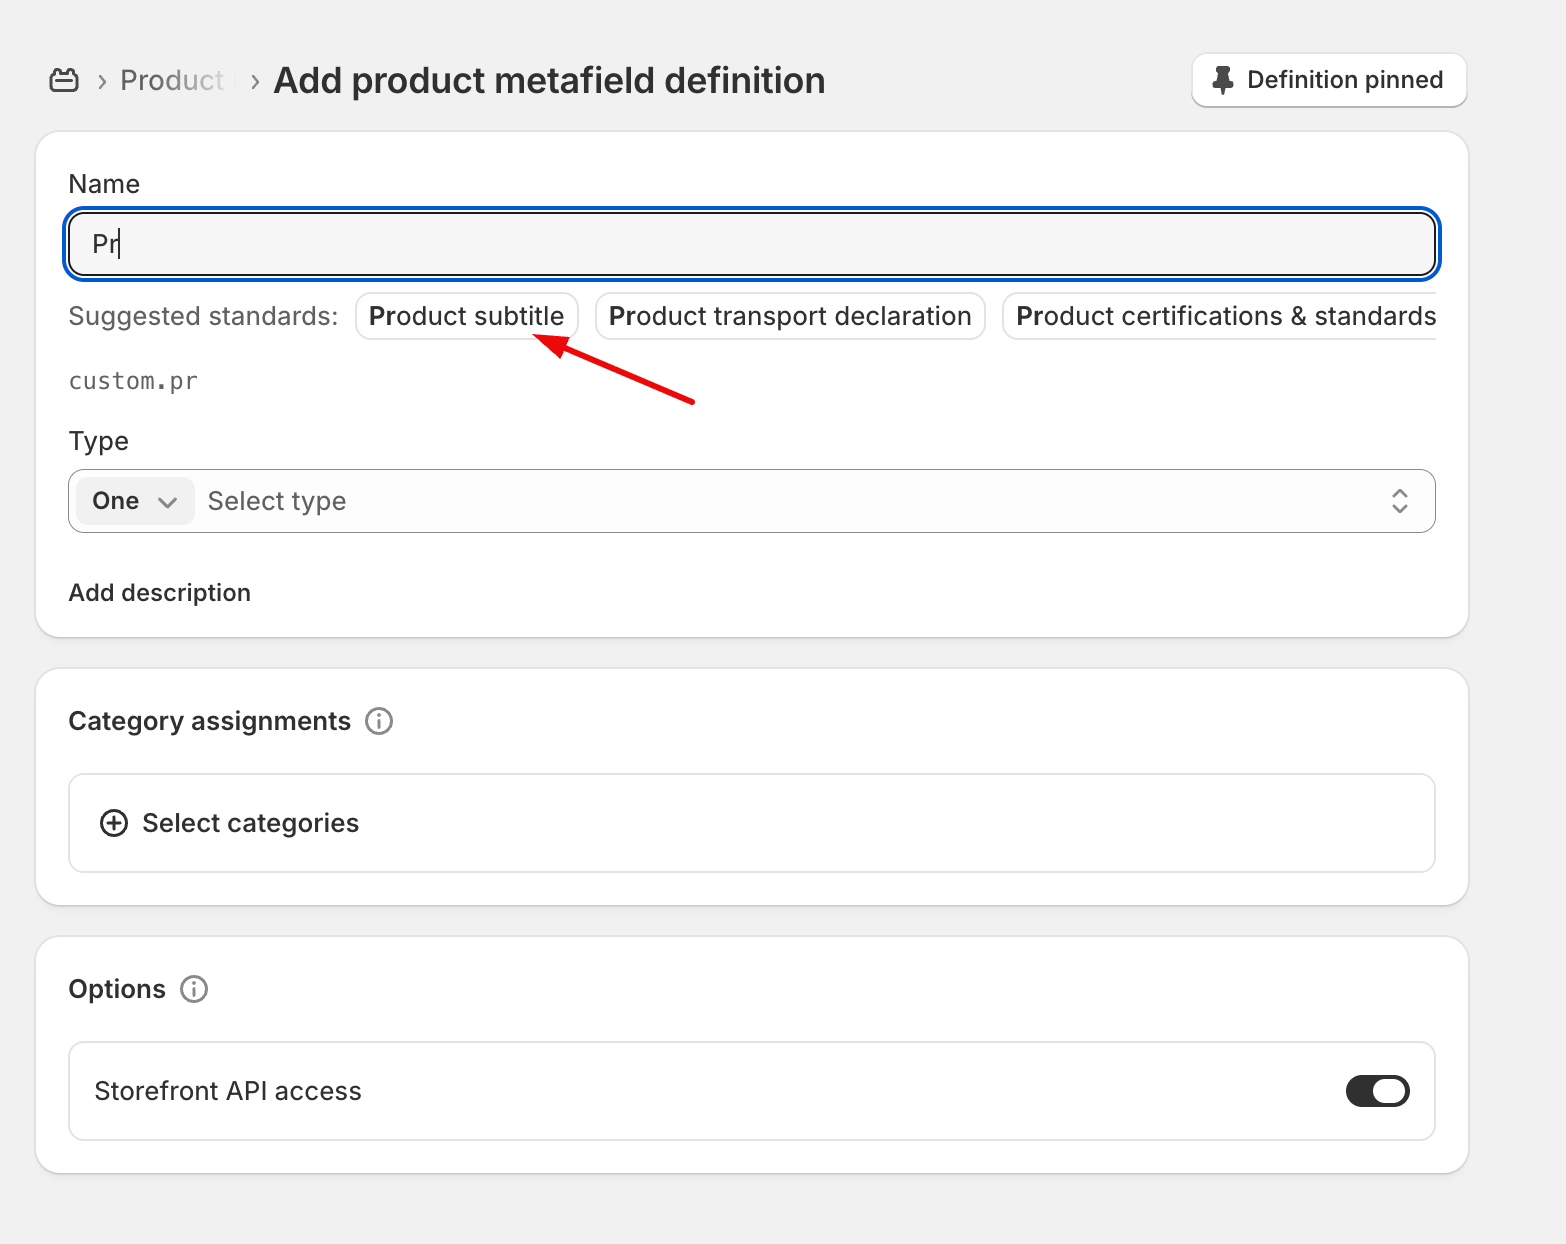Open the Select type dropdown

780,501
